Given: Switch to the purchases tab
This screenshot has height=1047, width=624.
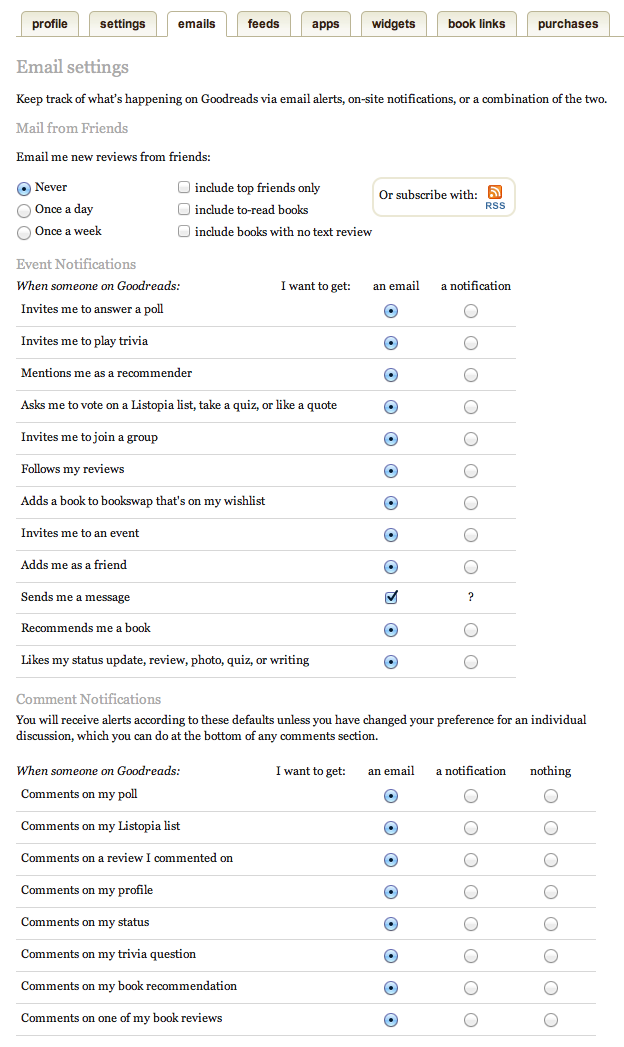Looking at the screenshot, I should click(x=567, y=23).
